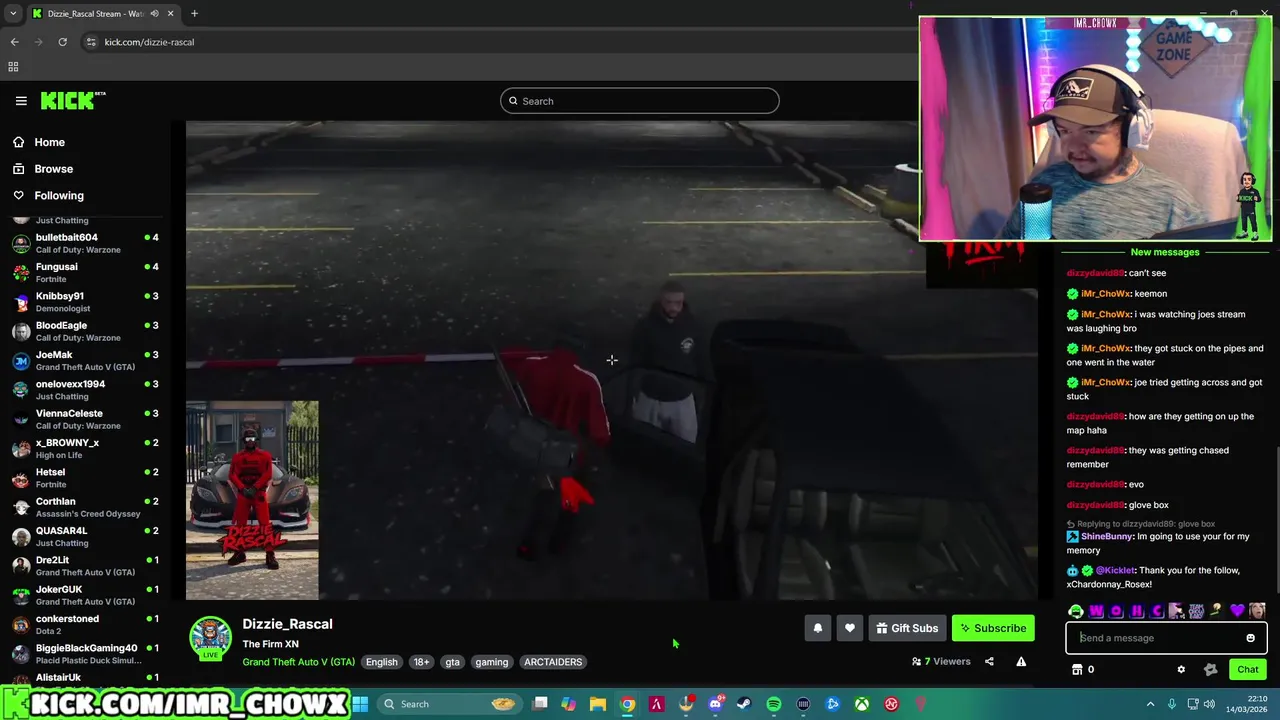
Task: Open Spotify from taskbar
Action: click(x=774, y=704)
